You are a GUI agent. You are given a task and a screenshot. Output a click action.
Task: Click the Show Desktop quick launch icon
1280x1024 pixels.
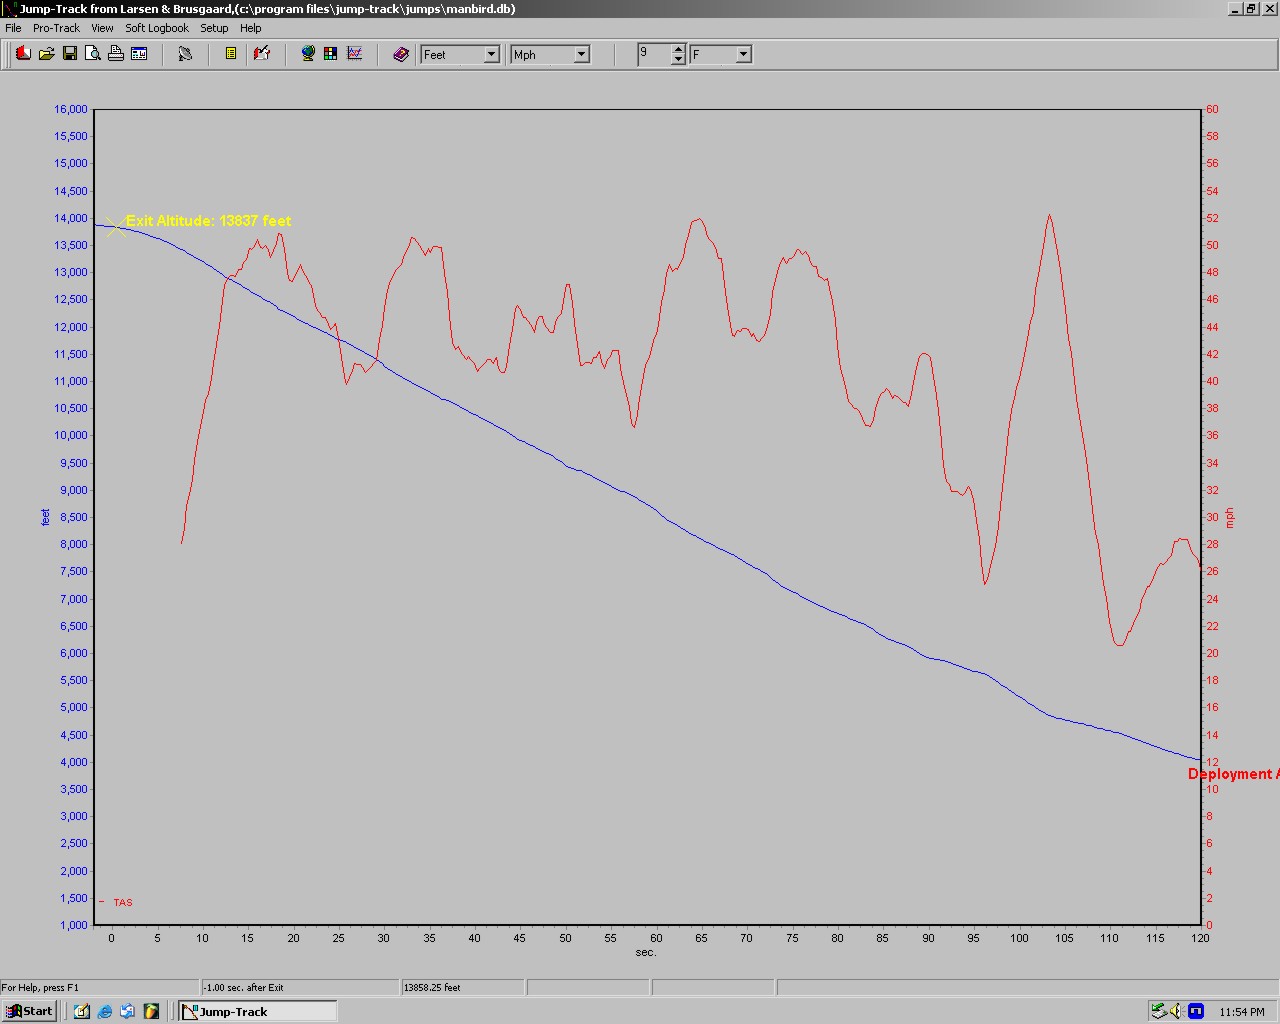(x=82, y=1011)
